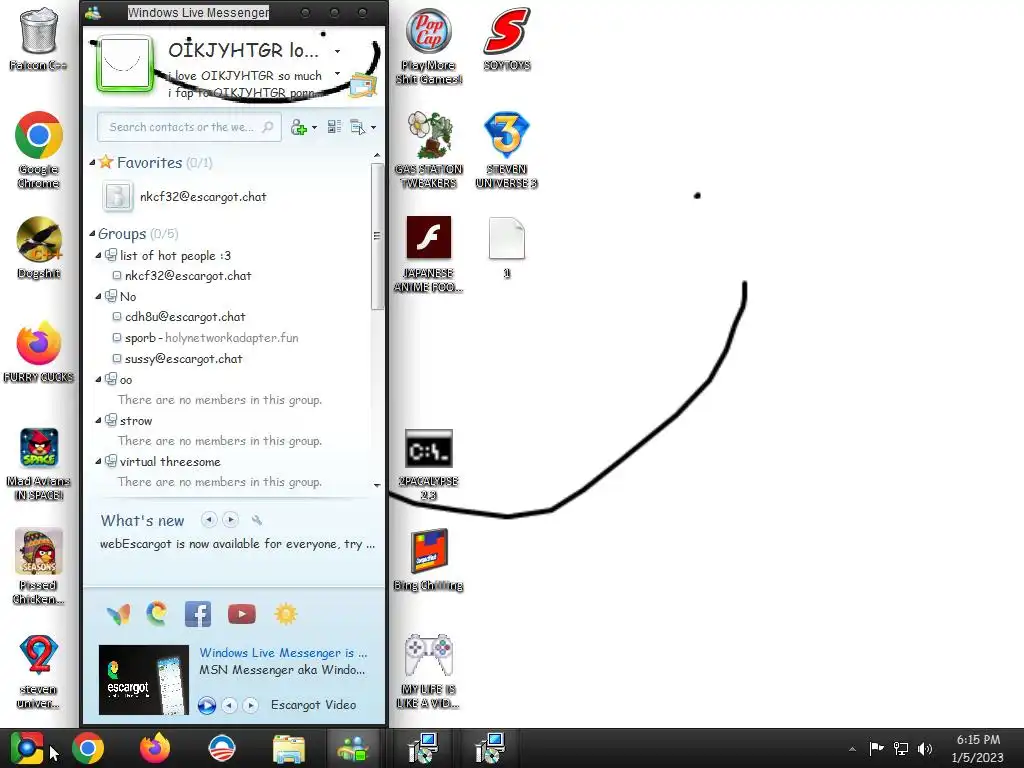Open the STEVEN UNIVERSE 3 icon
The image size is (1024, 768).
pyautogui.click(x=507, y=150)
